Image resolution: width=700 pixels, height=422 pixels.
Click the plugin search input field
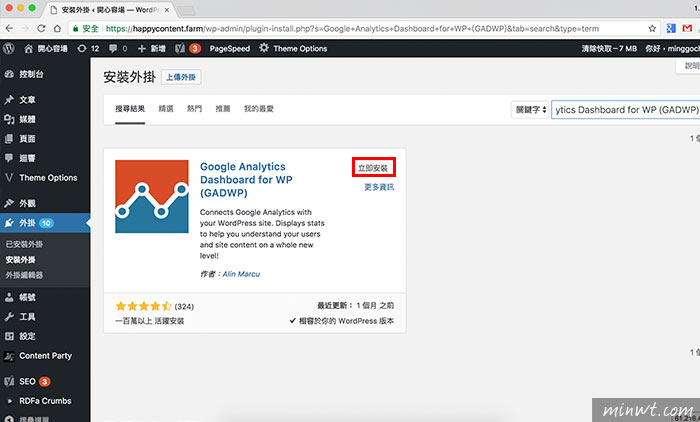(625, 110)
